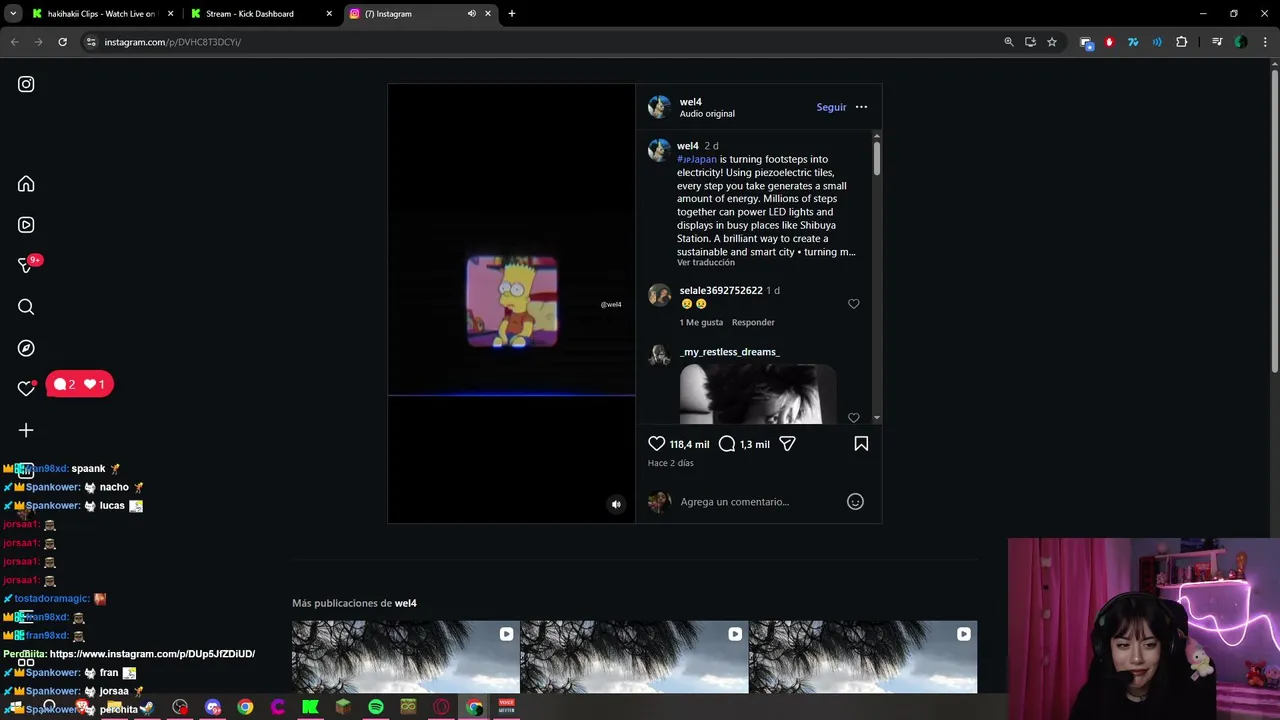The height and width of the screenshot is (720, 1280).
Task: Open Chrome three-dot menu
Action: (x=1265, y=42)
